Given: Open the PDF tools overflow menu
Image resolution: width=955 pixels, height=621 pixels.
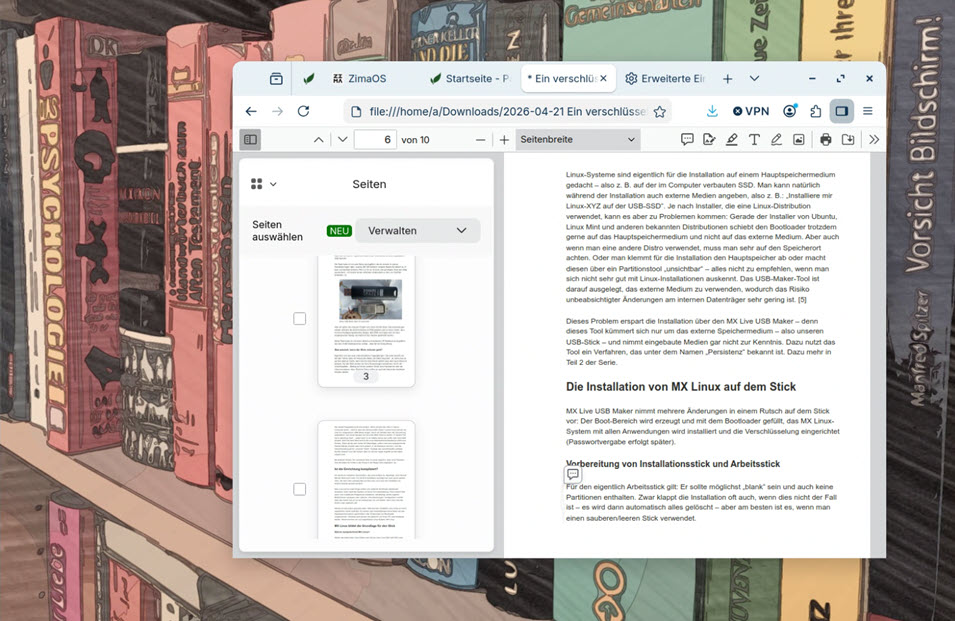Looking at the screenshot, I should tap(874, 140).
